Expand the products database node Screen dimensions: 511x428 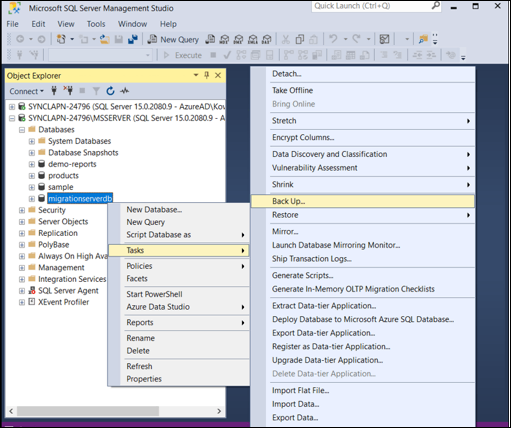coord(32,176)
